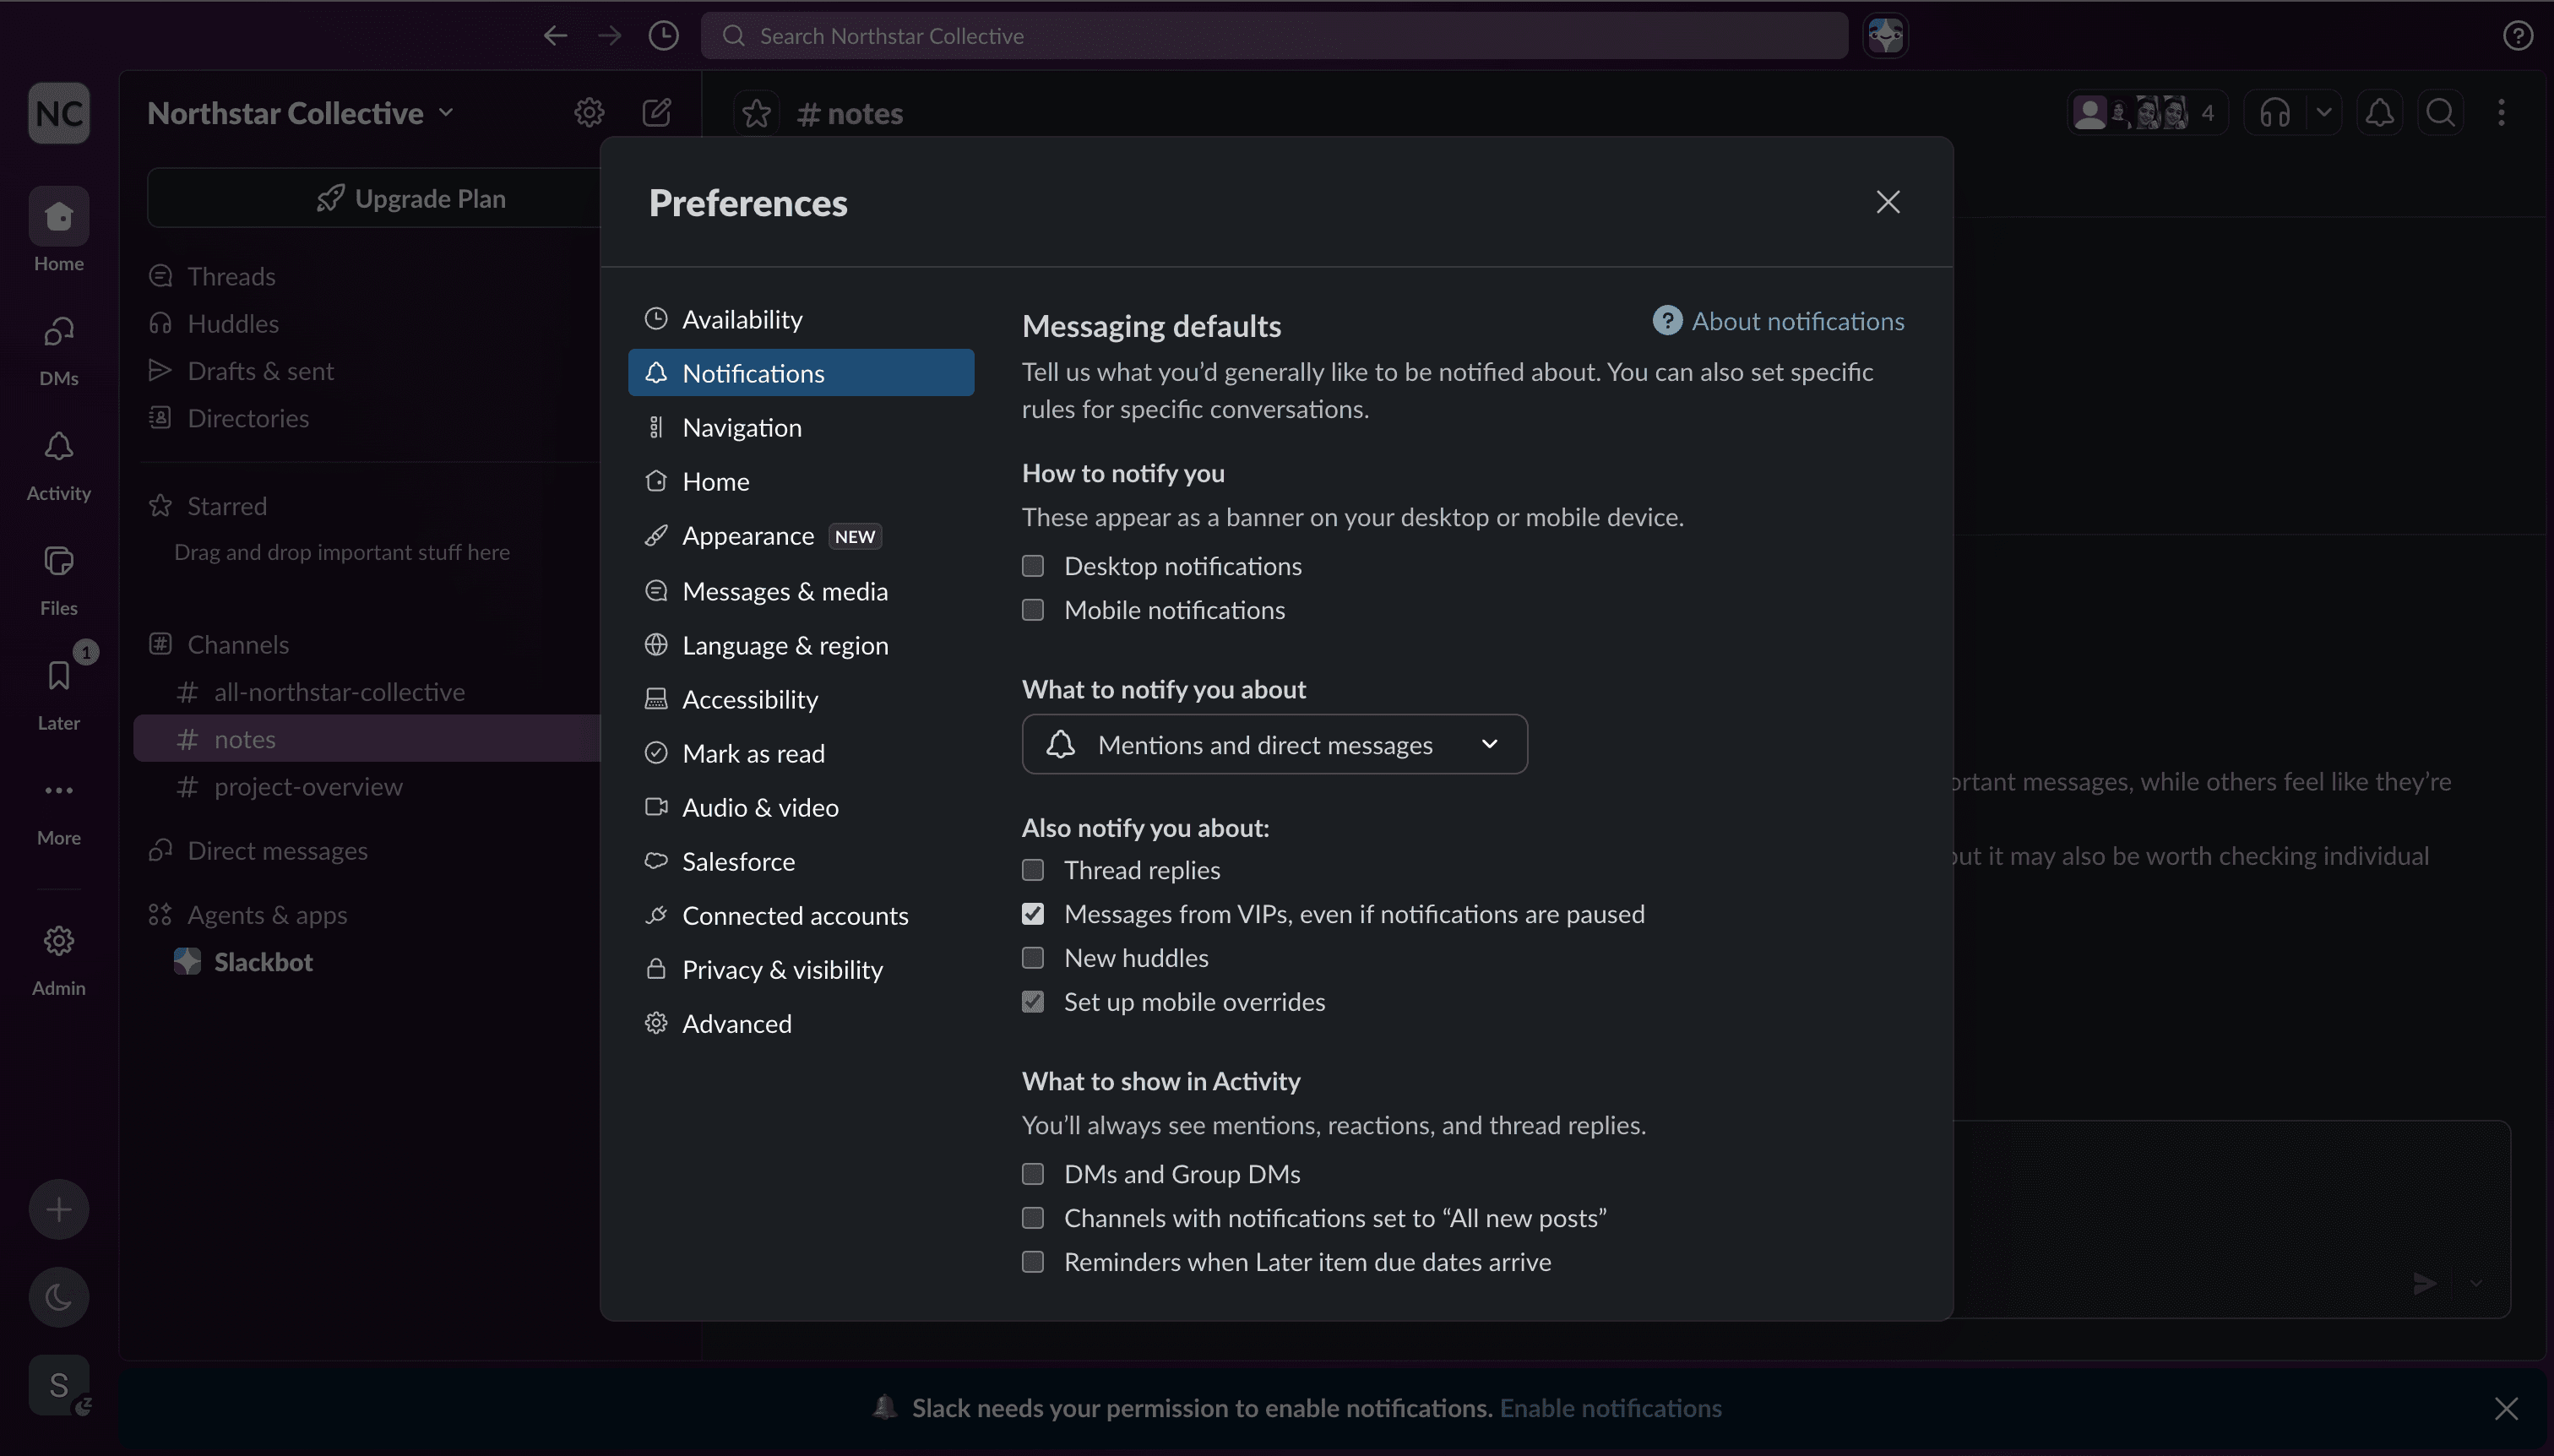This screenshot has height=1456, width=2554.
Task: Open Privacy & visibility preferences tab
Action: click(x=801, y=970)
